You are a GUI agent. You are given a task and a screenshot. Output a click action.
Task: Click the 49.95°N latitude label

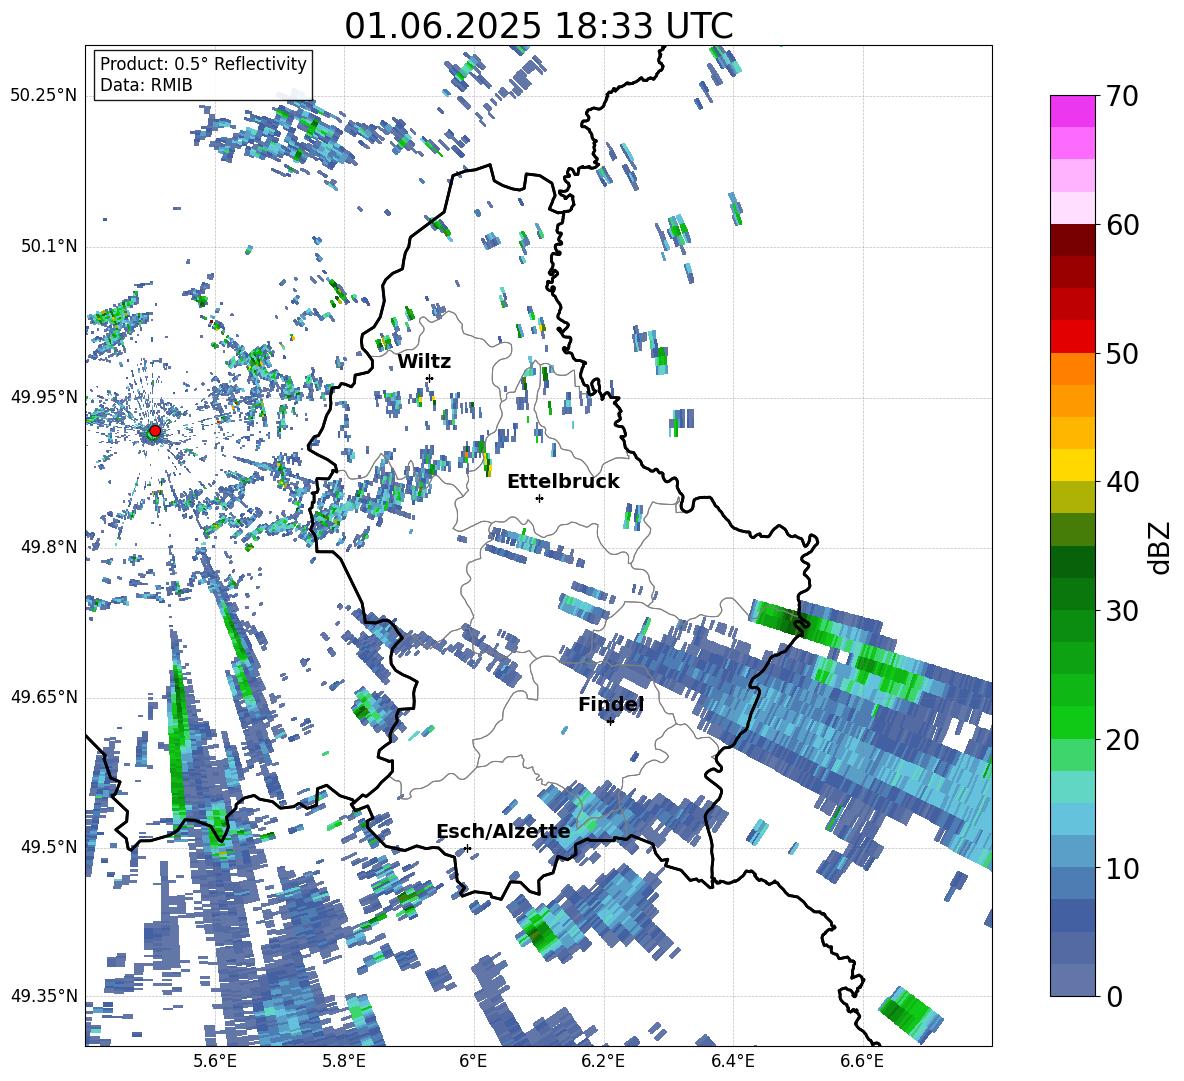click(44, 397)
